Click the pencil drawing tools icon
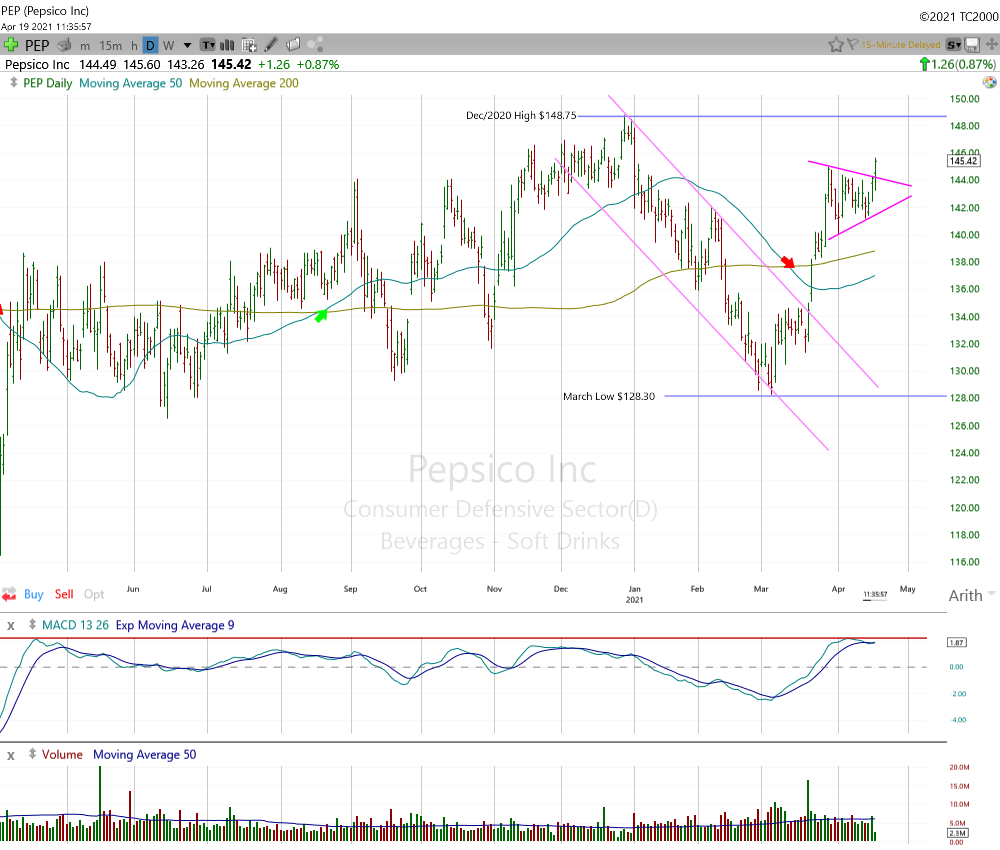 pos(271,45)
